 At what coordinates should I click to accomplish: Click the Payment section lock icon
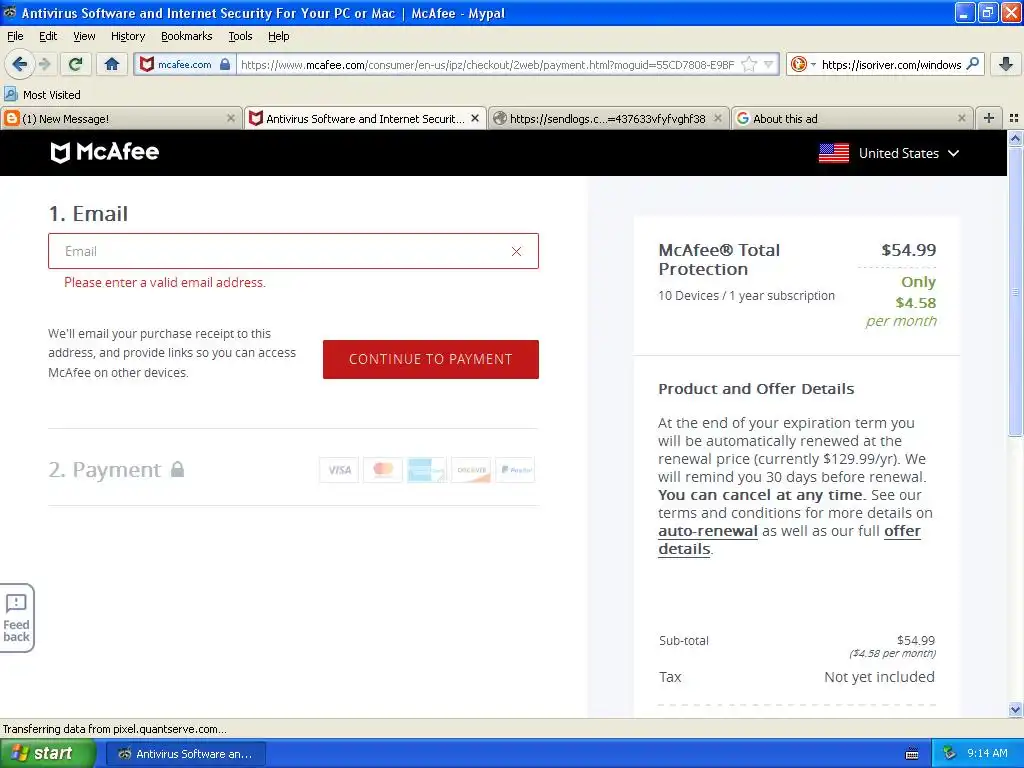tap(177, 469)
